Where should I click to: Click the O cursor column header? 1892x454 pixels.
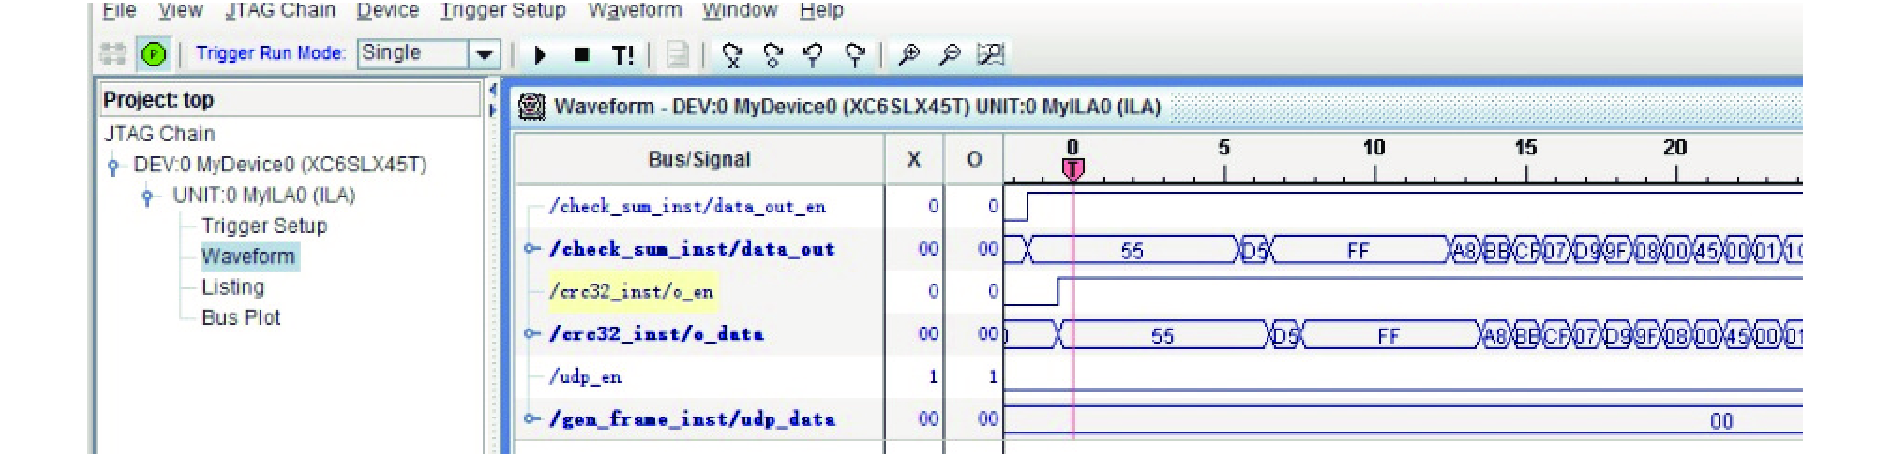(974, 160)
